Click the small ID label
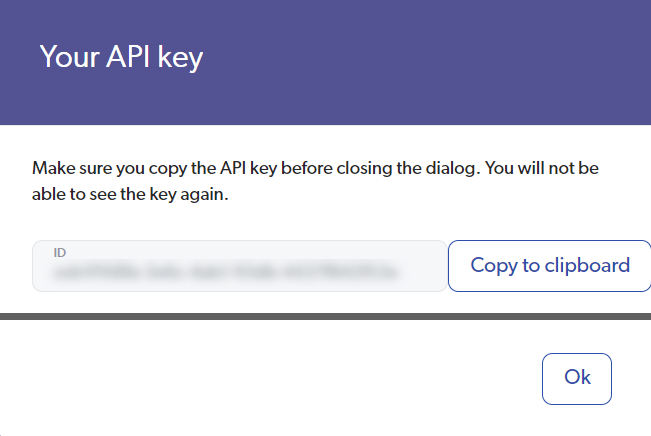 click(60, 253)
